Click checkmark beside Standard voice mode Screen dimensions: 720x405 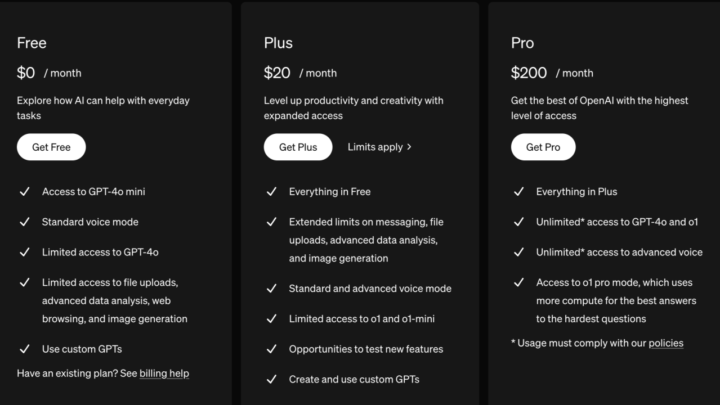tap(25, 222)
